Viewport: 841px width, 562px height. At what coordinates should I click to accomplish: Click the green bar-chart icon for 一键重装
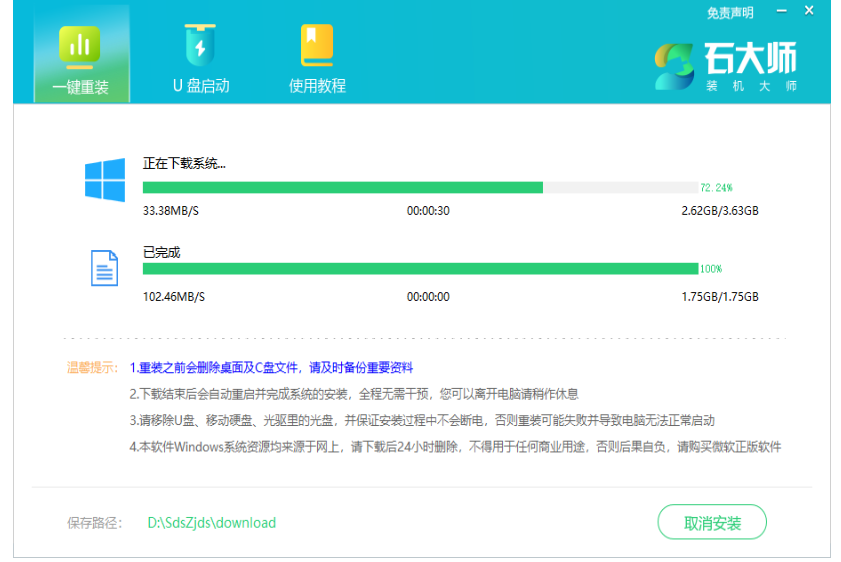80,46
